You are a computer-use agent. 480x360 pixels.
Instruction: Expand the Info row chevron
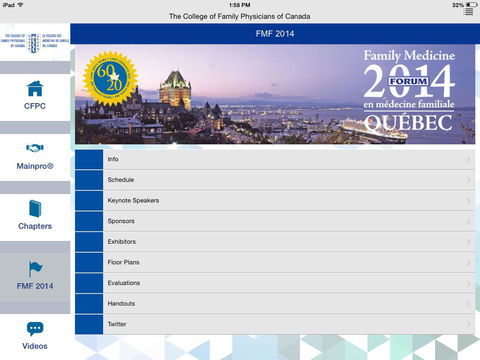tap(469, 159)
